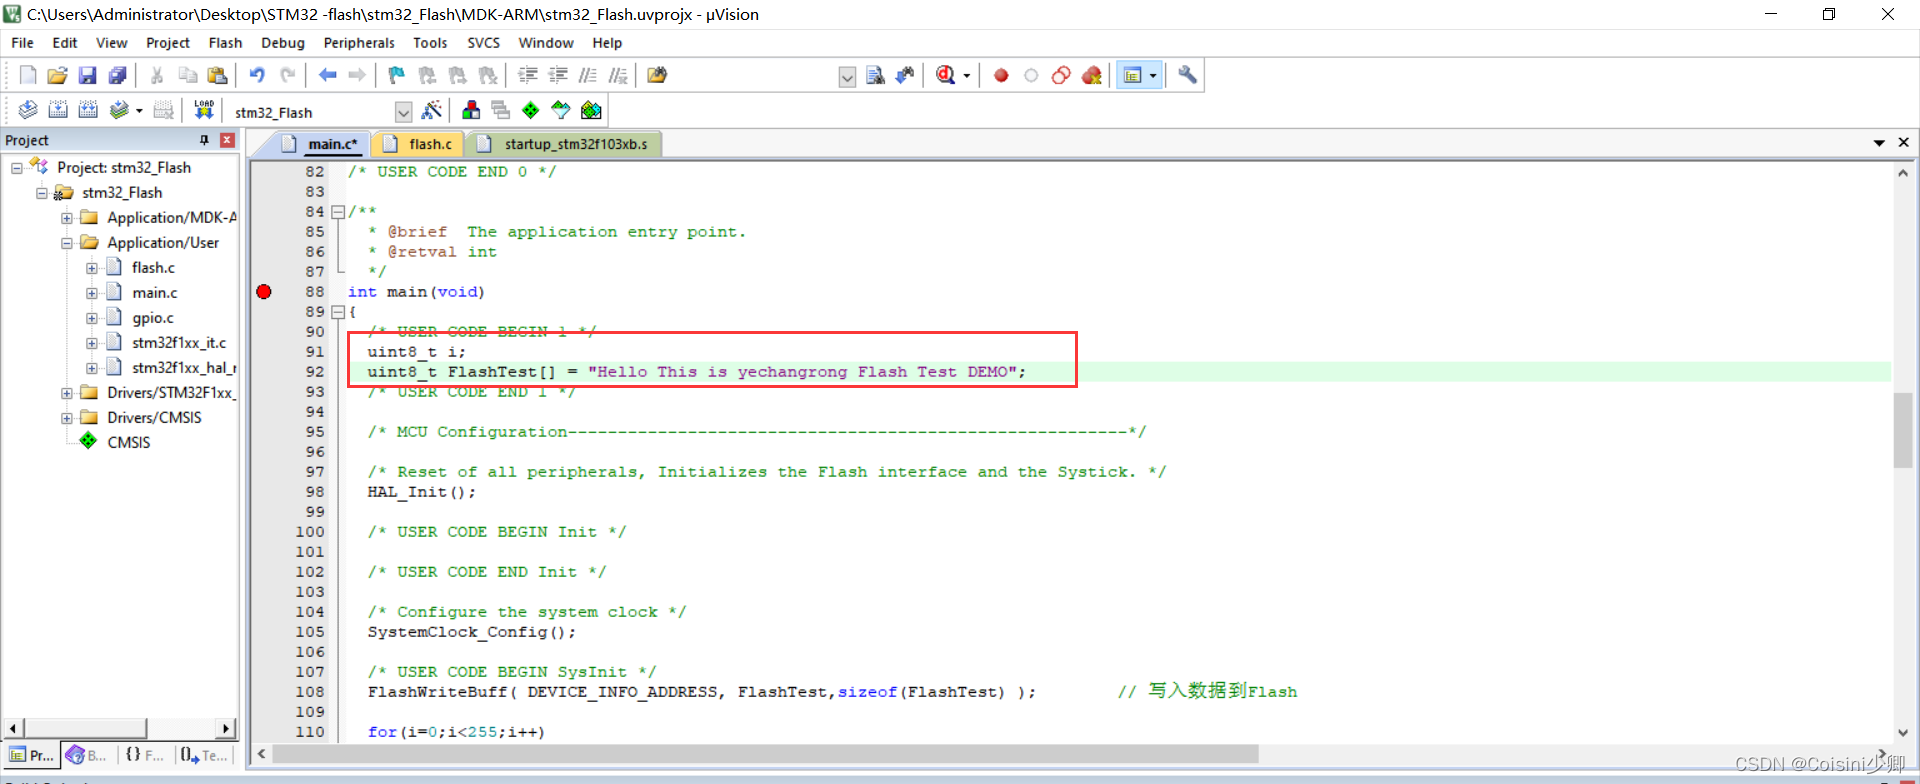1920x784 pixels.
Task: Select CMSIS item in the project tree
Action: pyautogui.click(x=128, y=443)
